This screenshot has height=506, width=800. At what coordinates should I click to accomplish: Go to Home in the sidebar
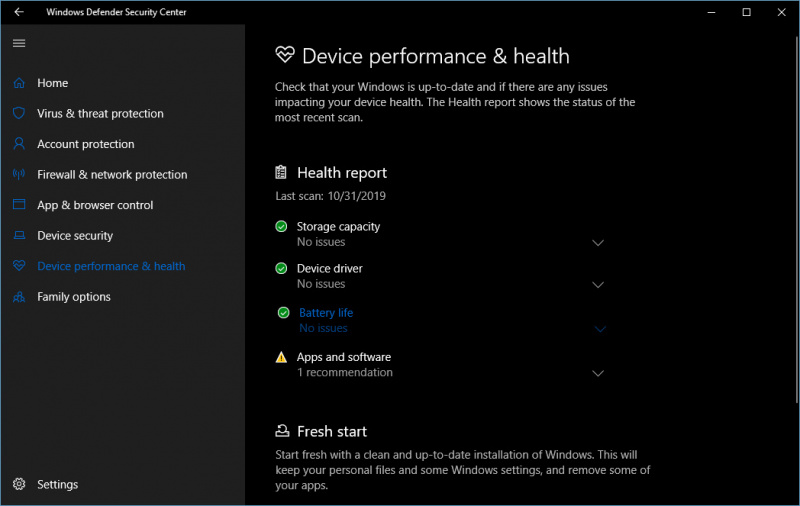click(53, 83)
